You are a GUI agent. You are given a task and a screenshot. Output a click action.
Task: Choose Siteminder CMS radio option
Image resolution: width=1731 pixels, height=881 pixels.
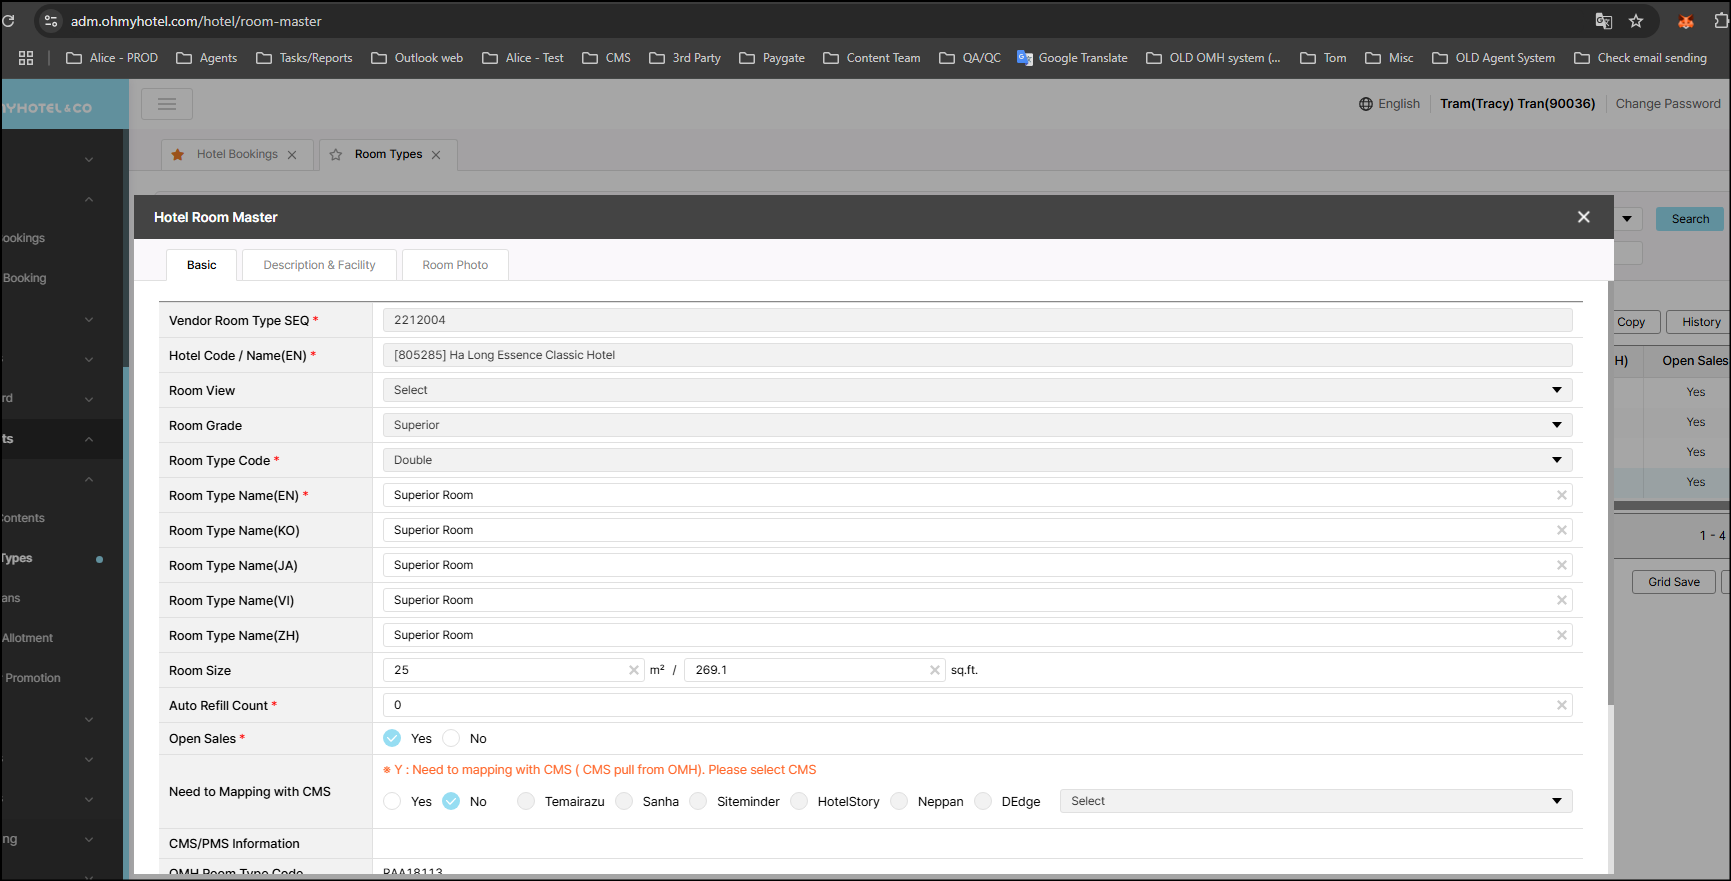tap(699, 801)
